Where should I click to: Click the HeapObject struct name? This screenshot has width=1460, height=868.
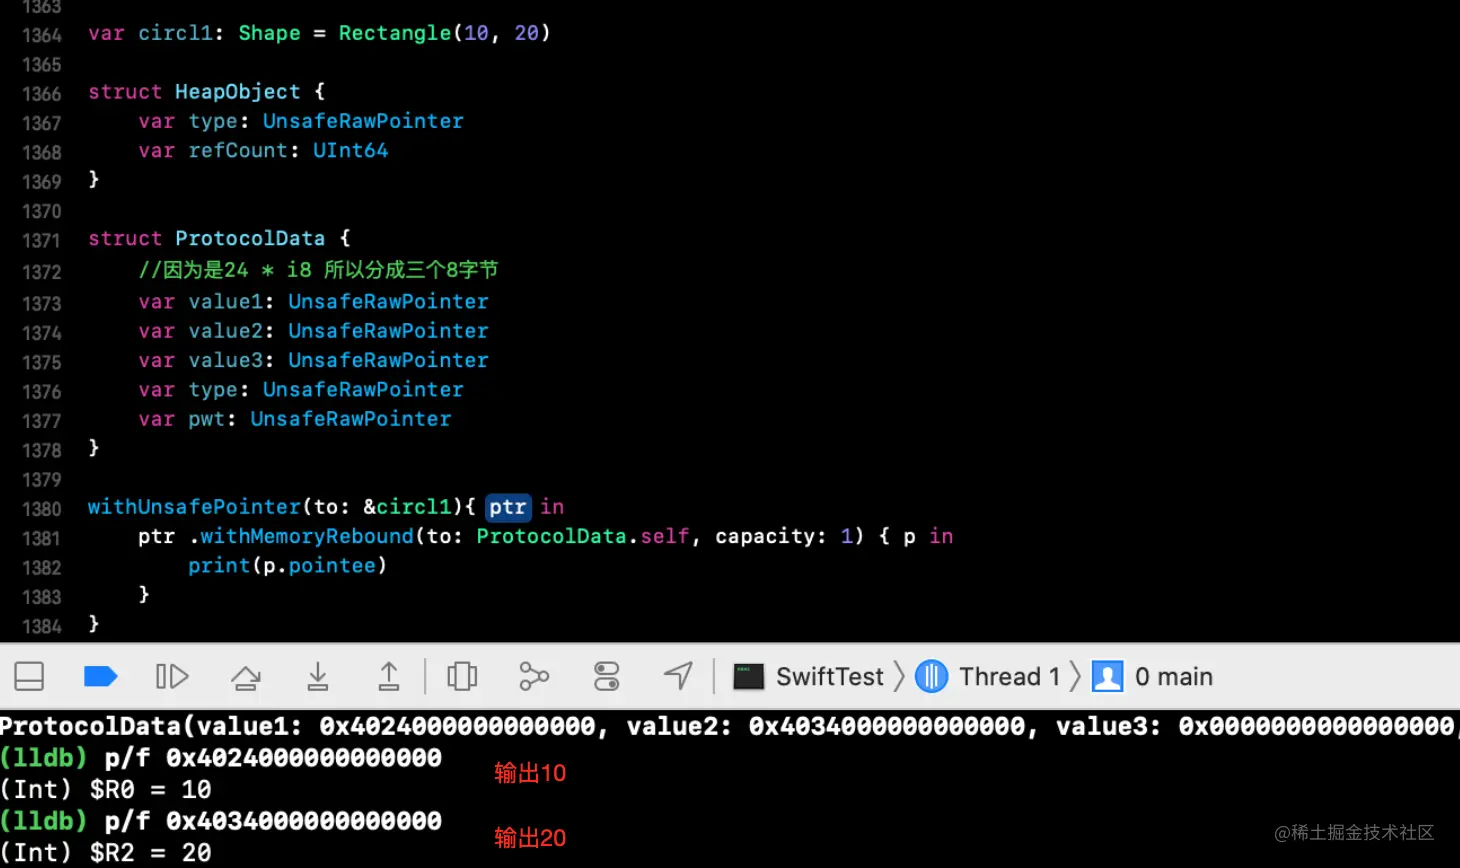(238, 92)
